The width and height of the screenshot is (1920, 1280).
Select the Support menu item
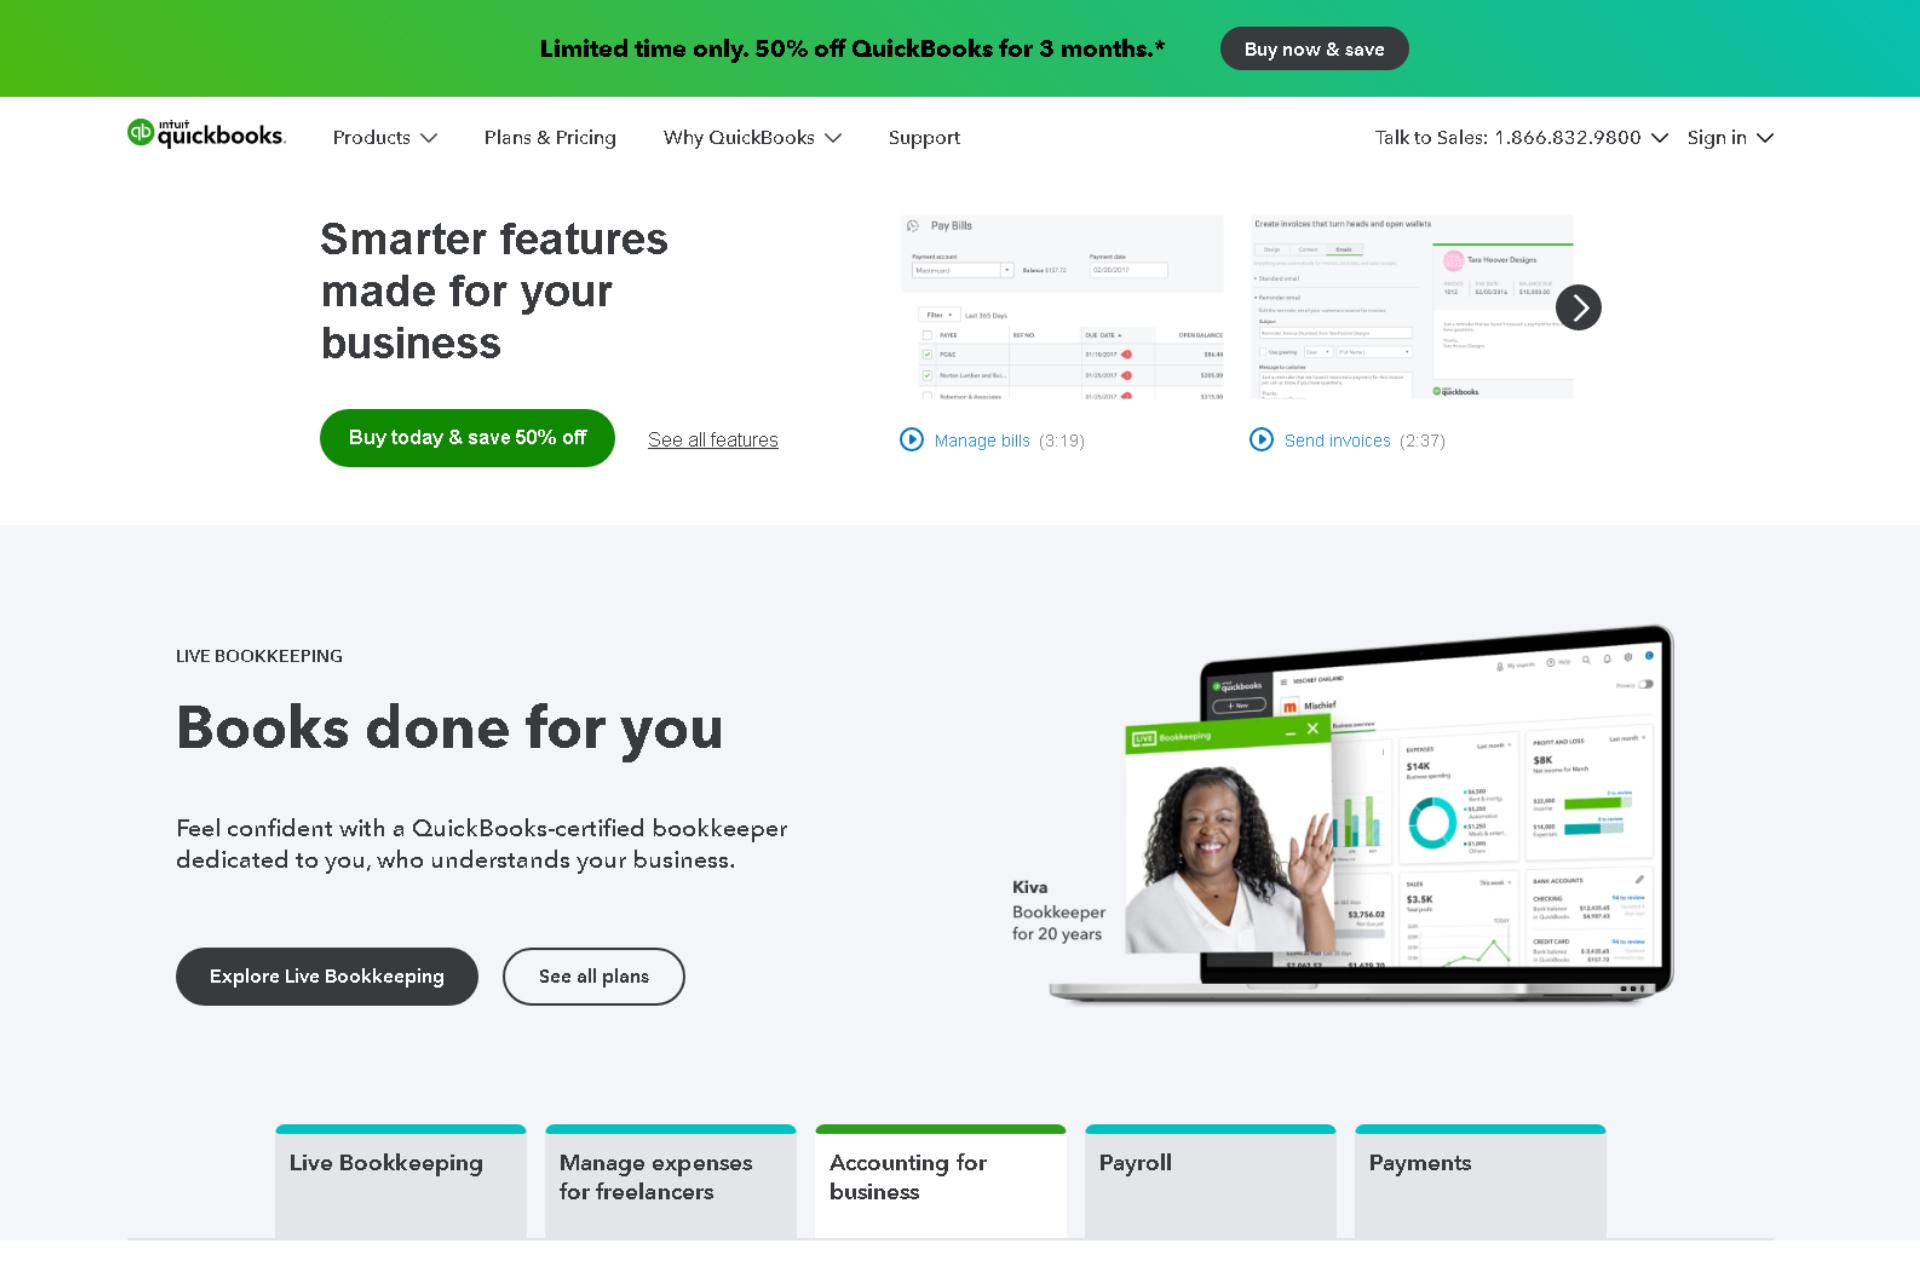pos(924,136)
